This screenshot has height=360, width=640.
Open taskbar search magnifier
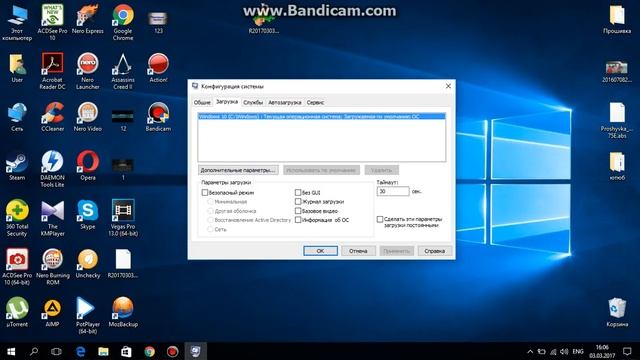coord(34,351)
